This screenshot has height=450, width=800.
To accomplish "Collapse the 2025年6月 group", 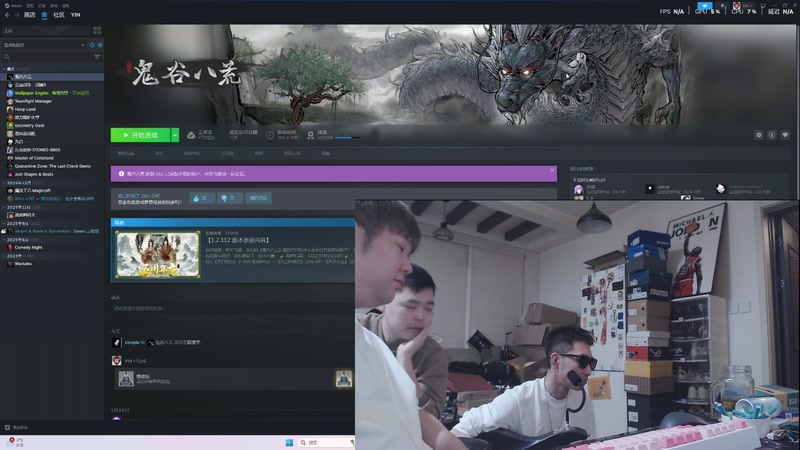I will point(4,239).
